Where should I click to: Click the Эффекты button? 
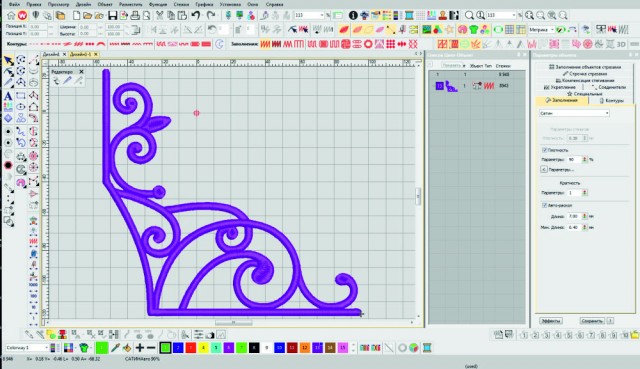click(x=551, y=321)
